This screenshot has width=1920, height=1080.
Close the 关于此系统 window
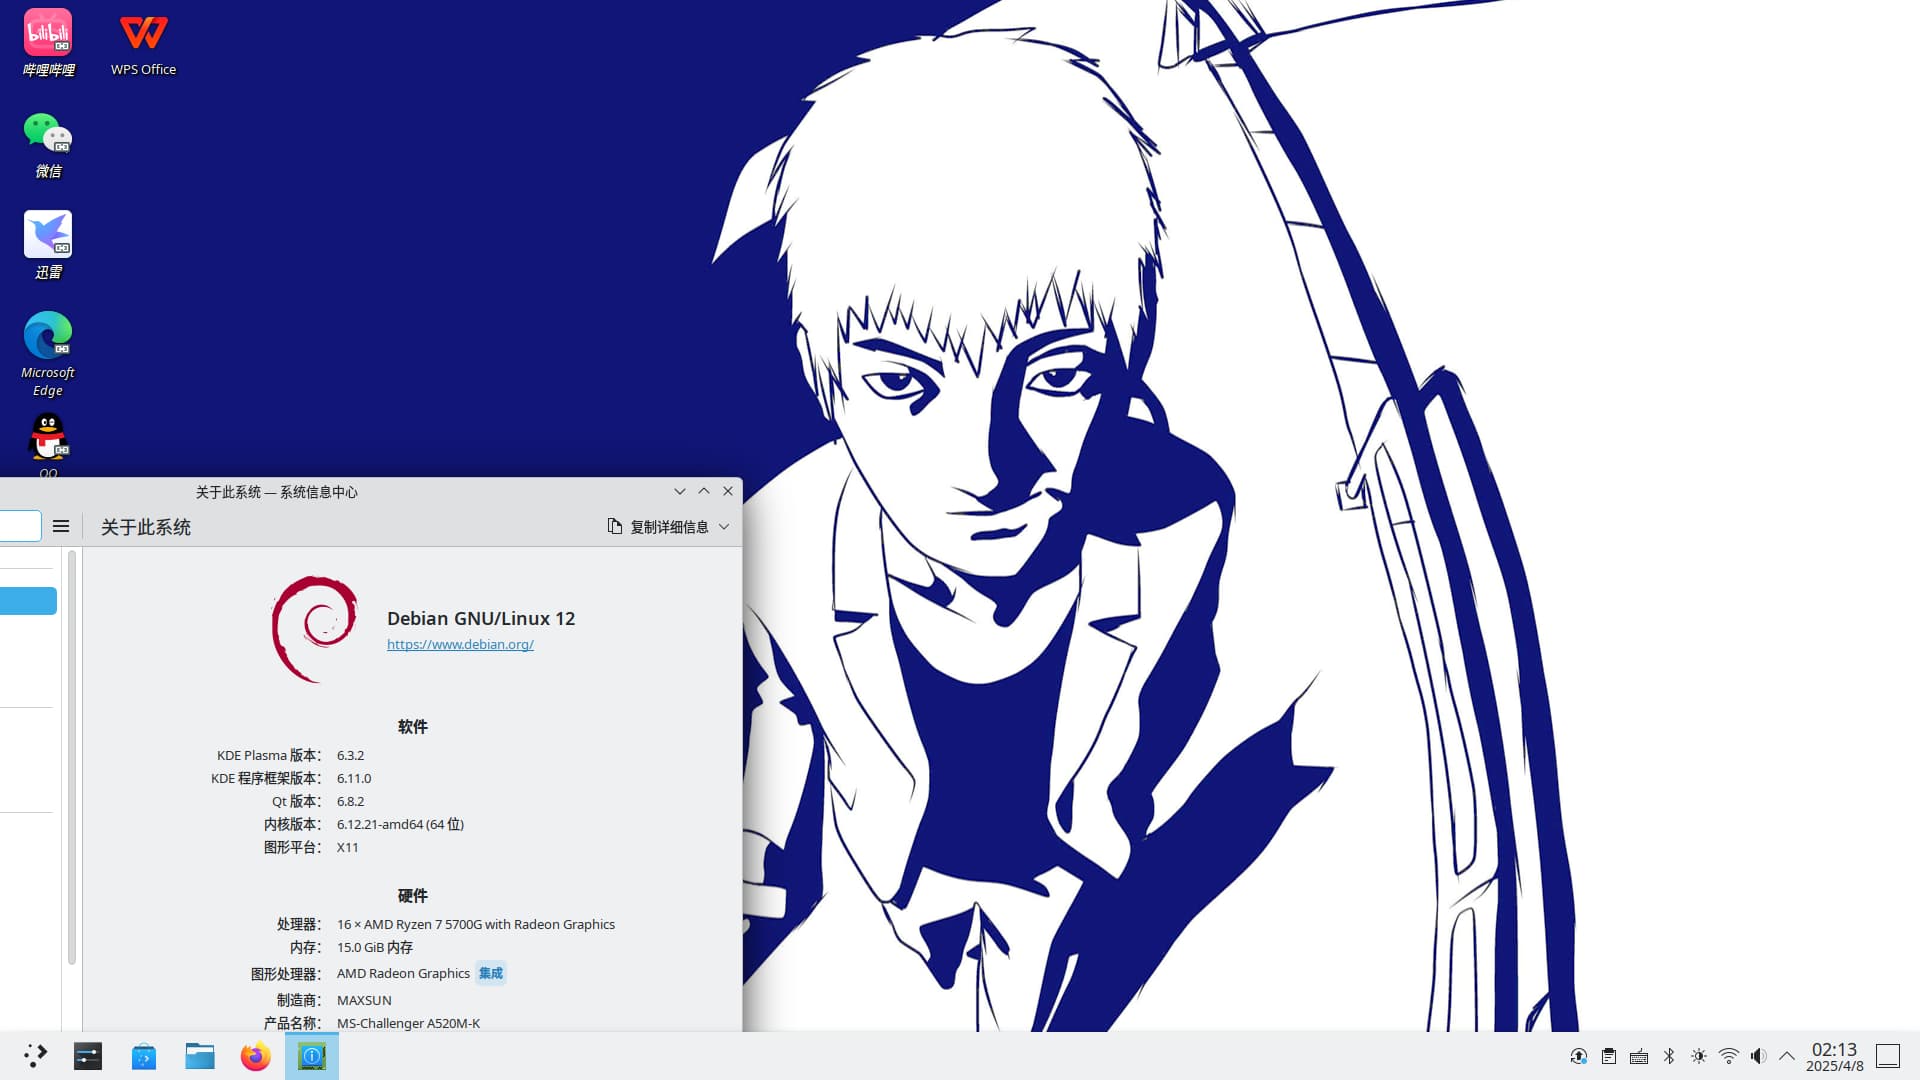(728, 491)
